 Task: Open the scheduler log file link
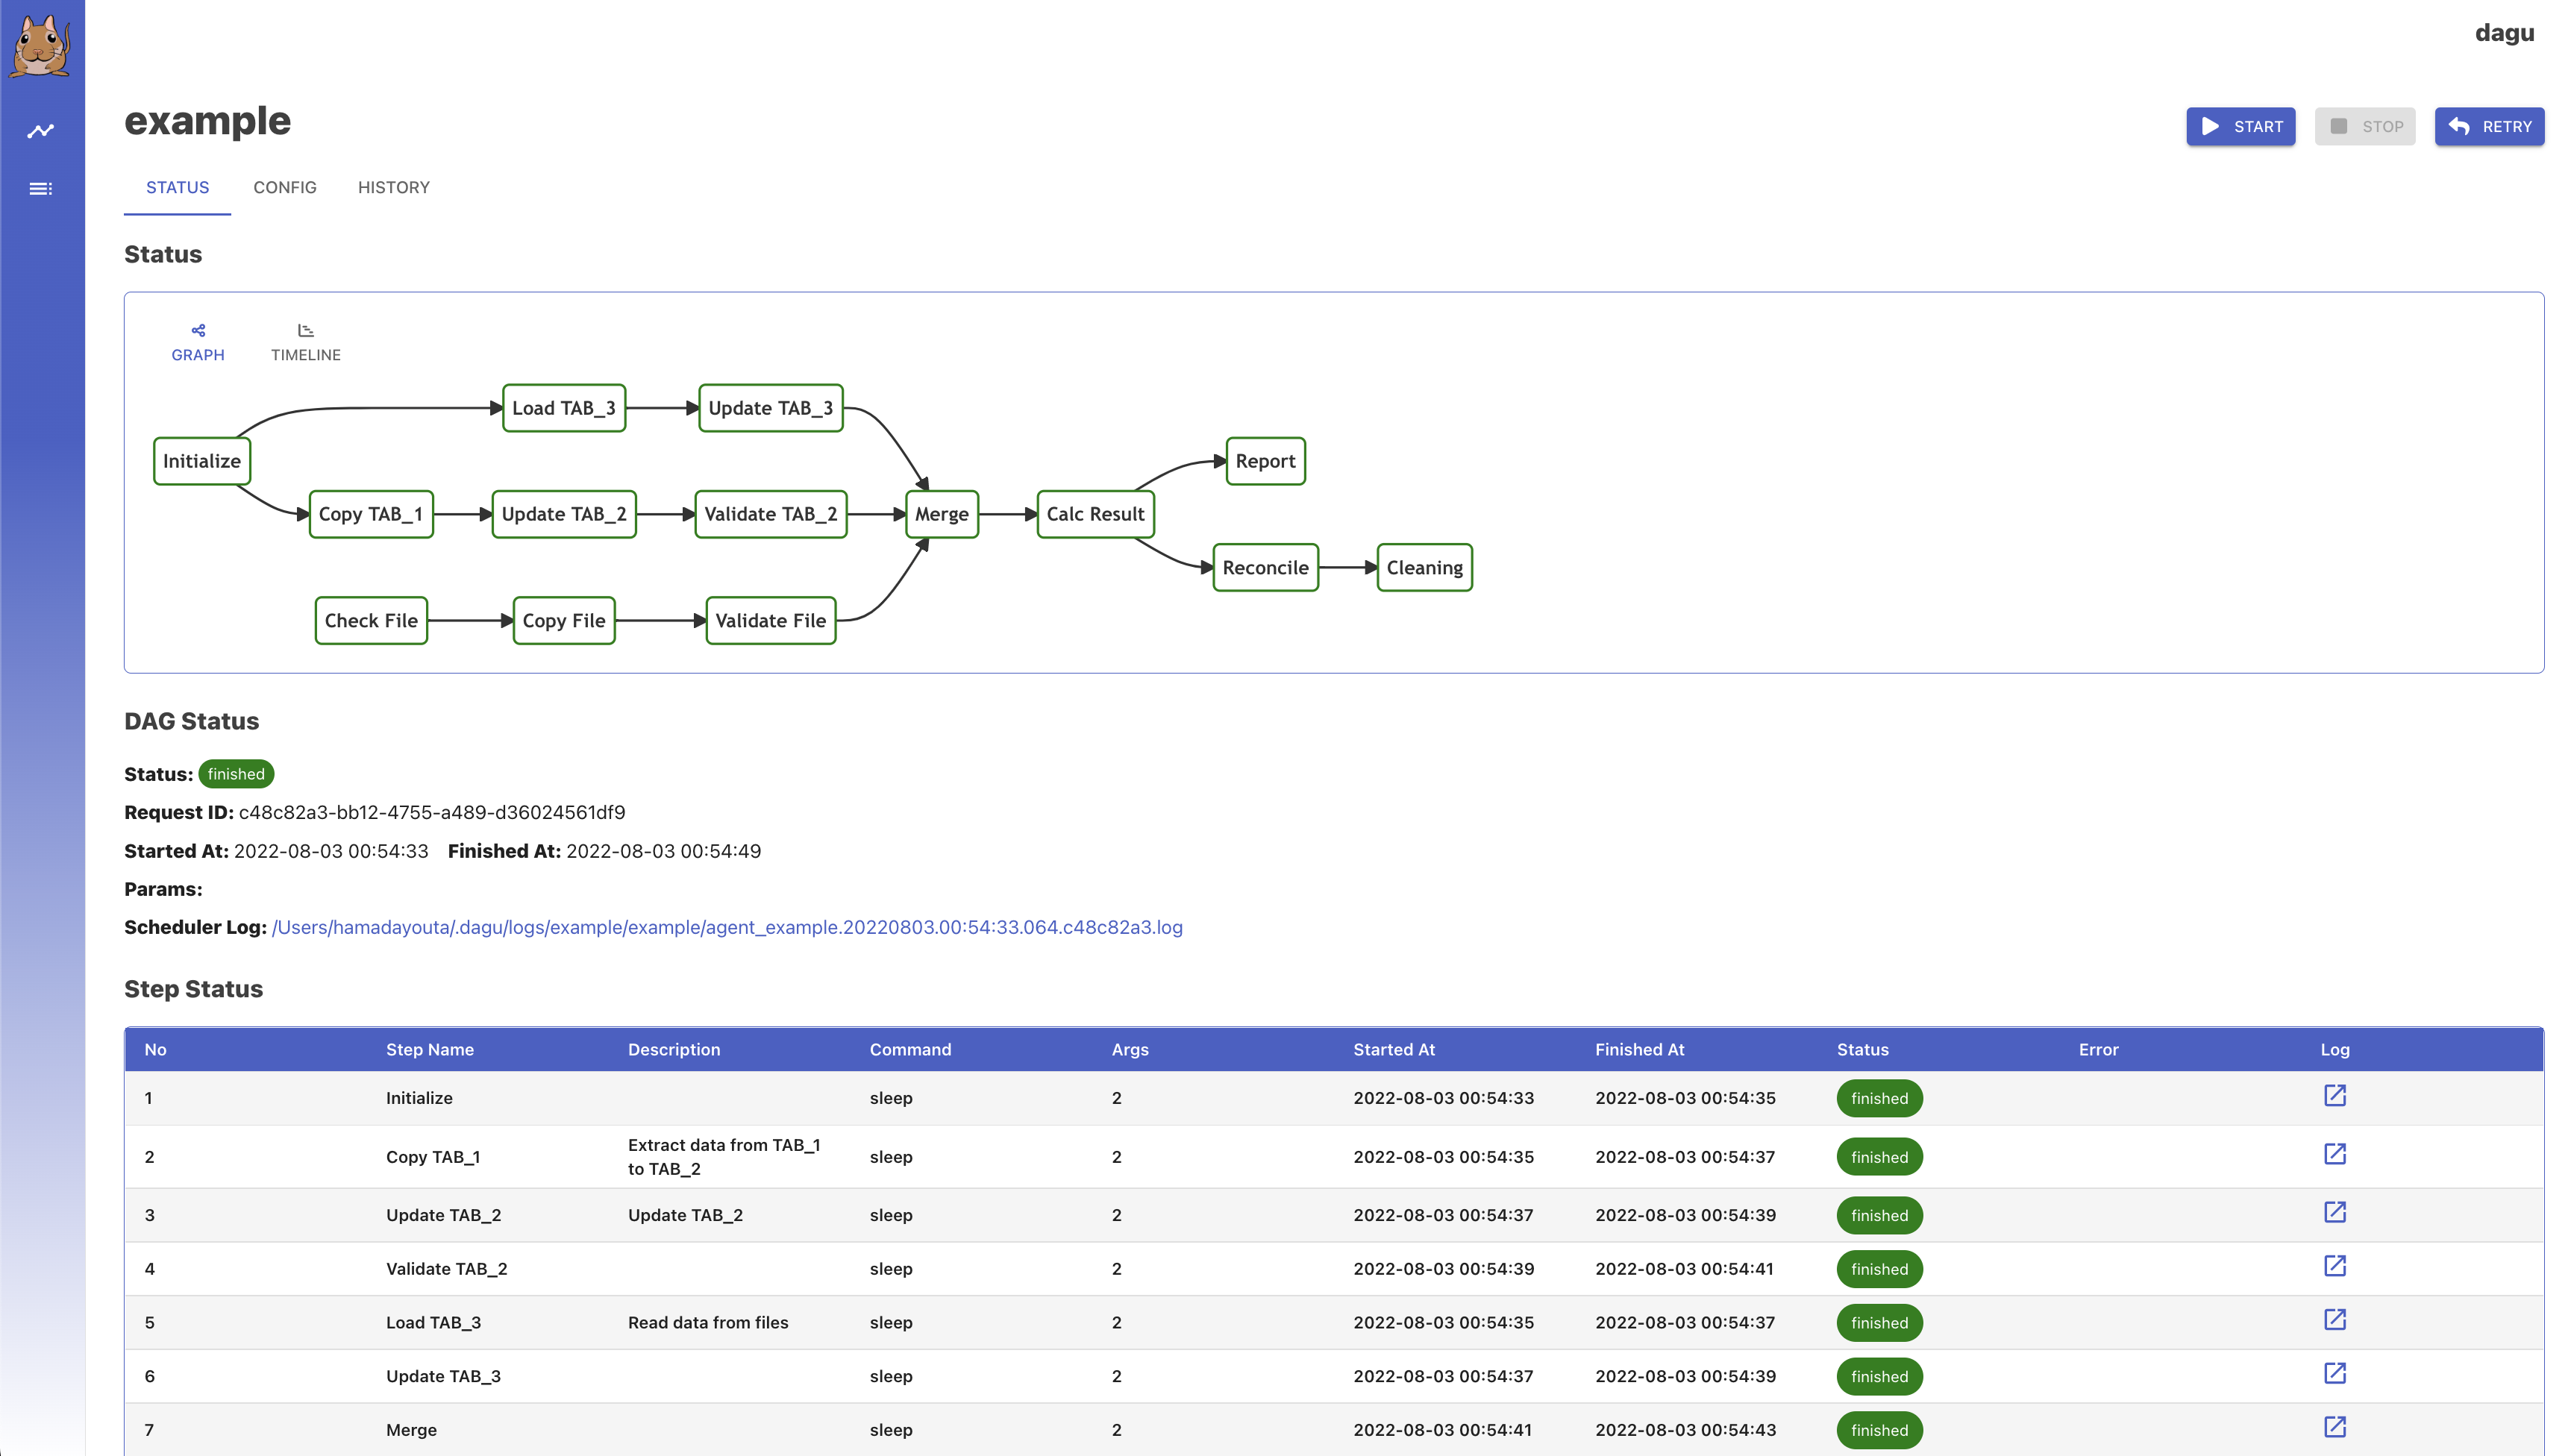726,927
